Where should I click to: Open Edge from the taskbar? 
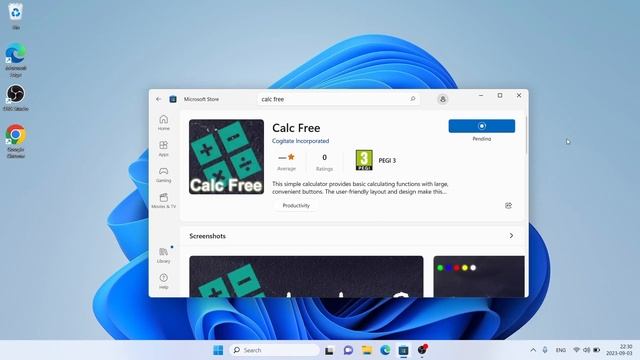[x=385, y=350]
